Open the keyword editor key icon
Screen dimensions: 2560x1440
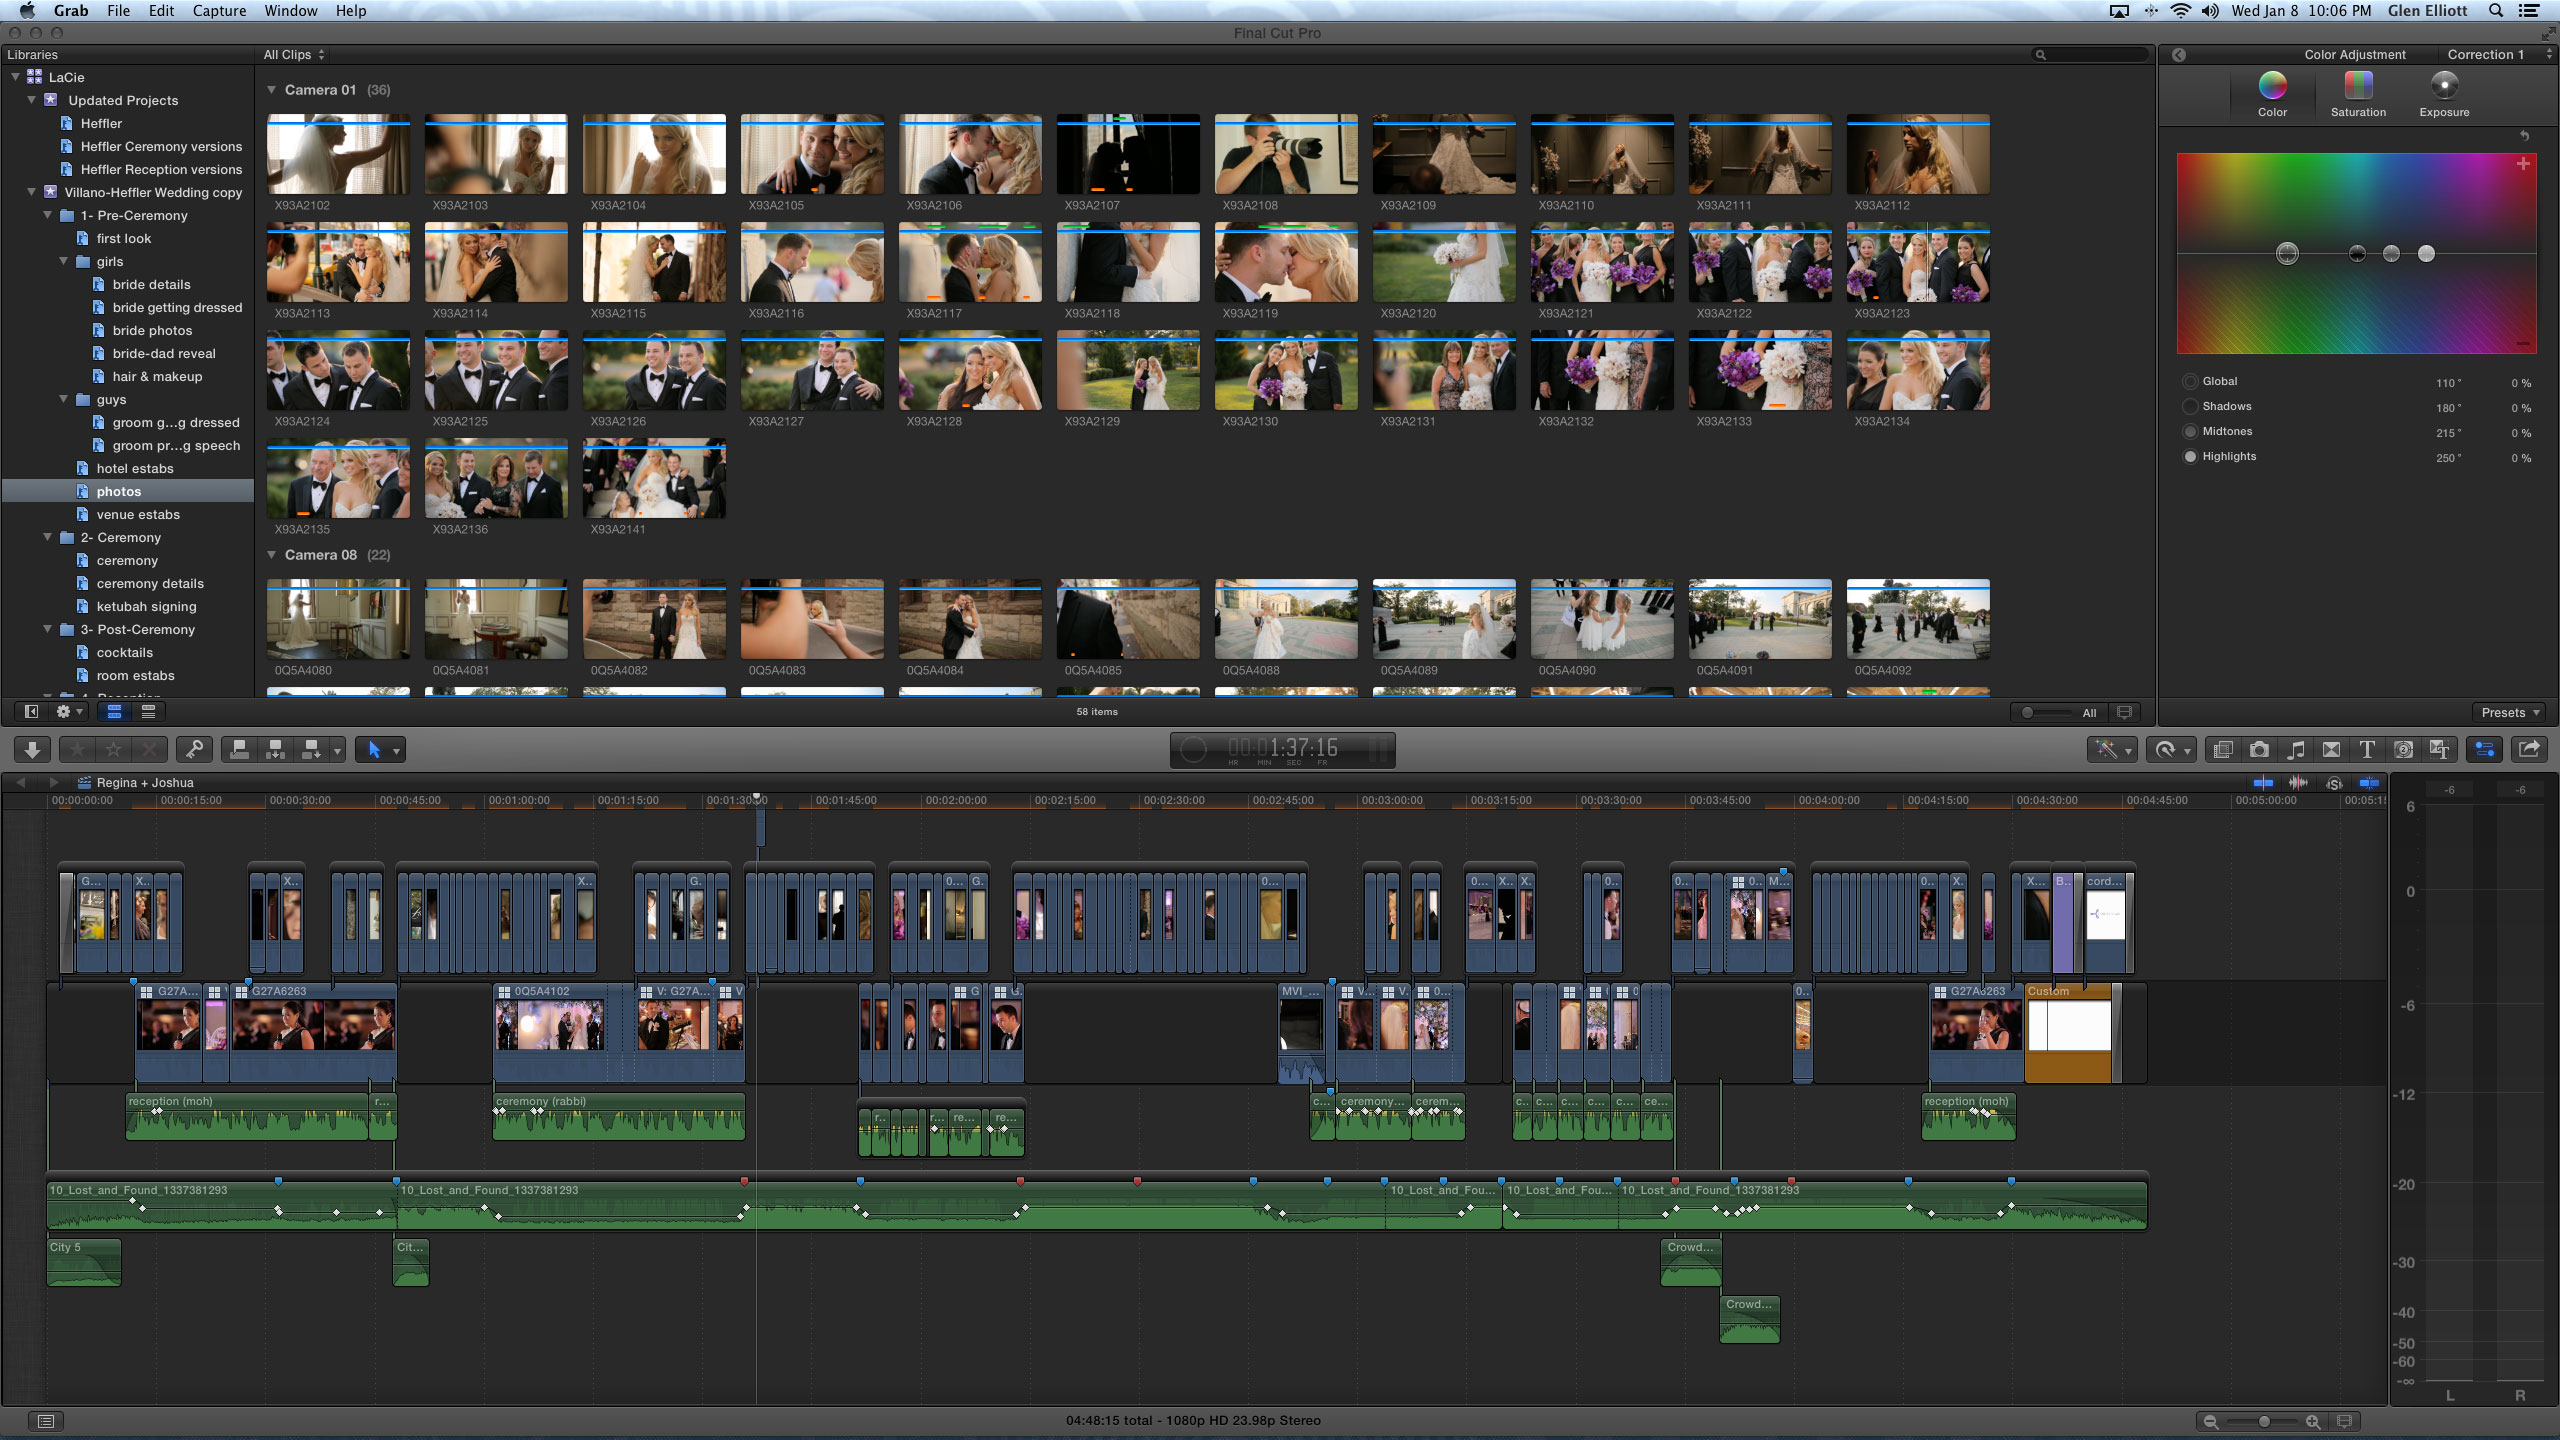click(x=195, y=750)
